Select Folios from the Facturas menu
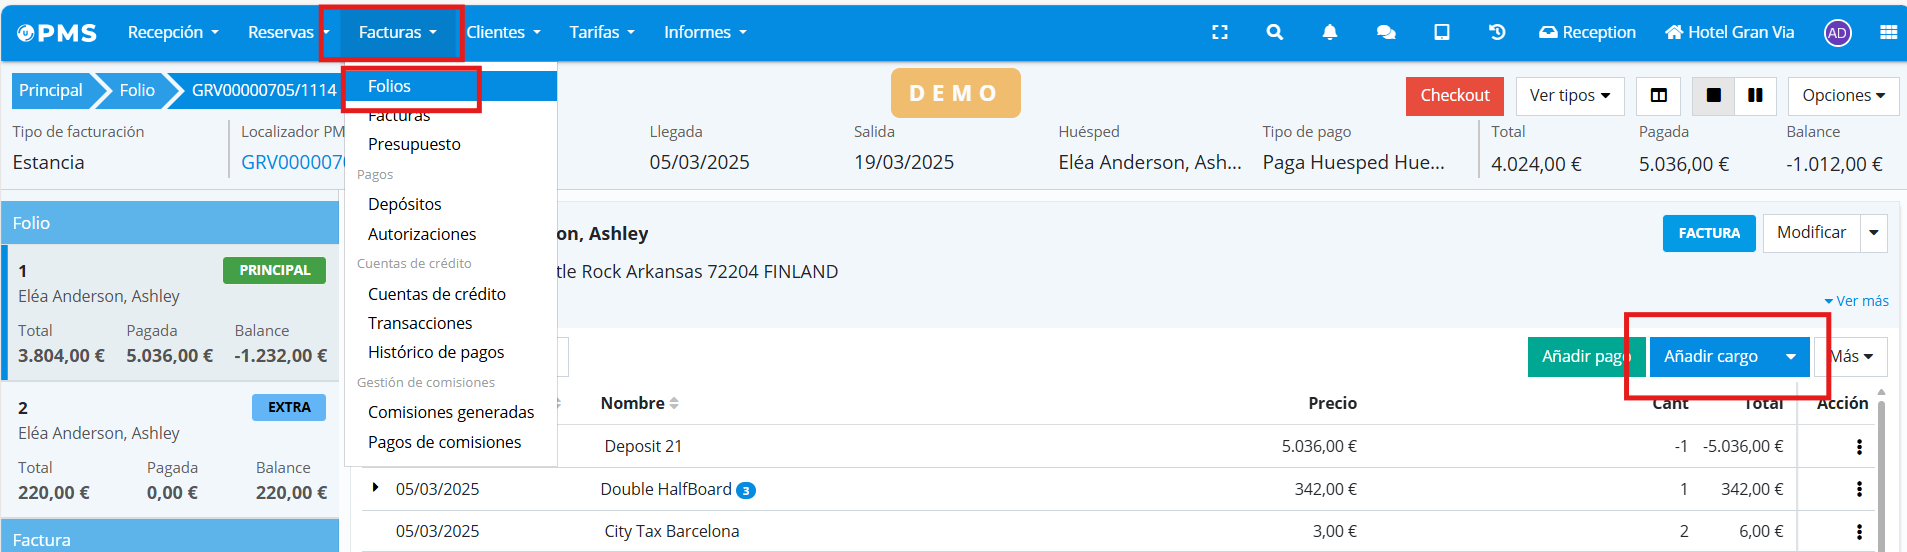 (x=390, y=87)
